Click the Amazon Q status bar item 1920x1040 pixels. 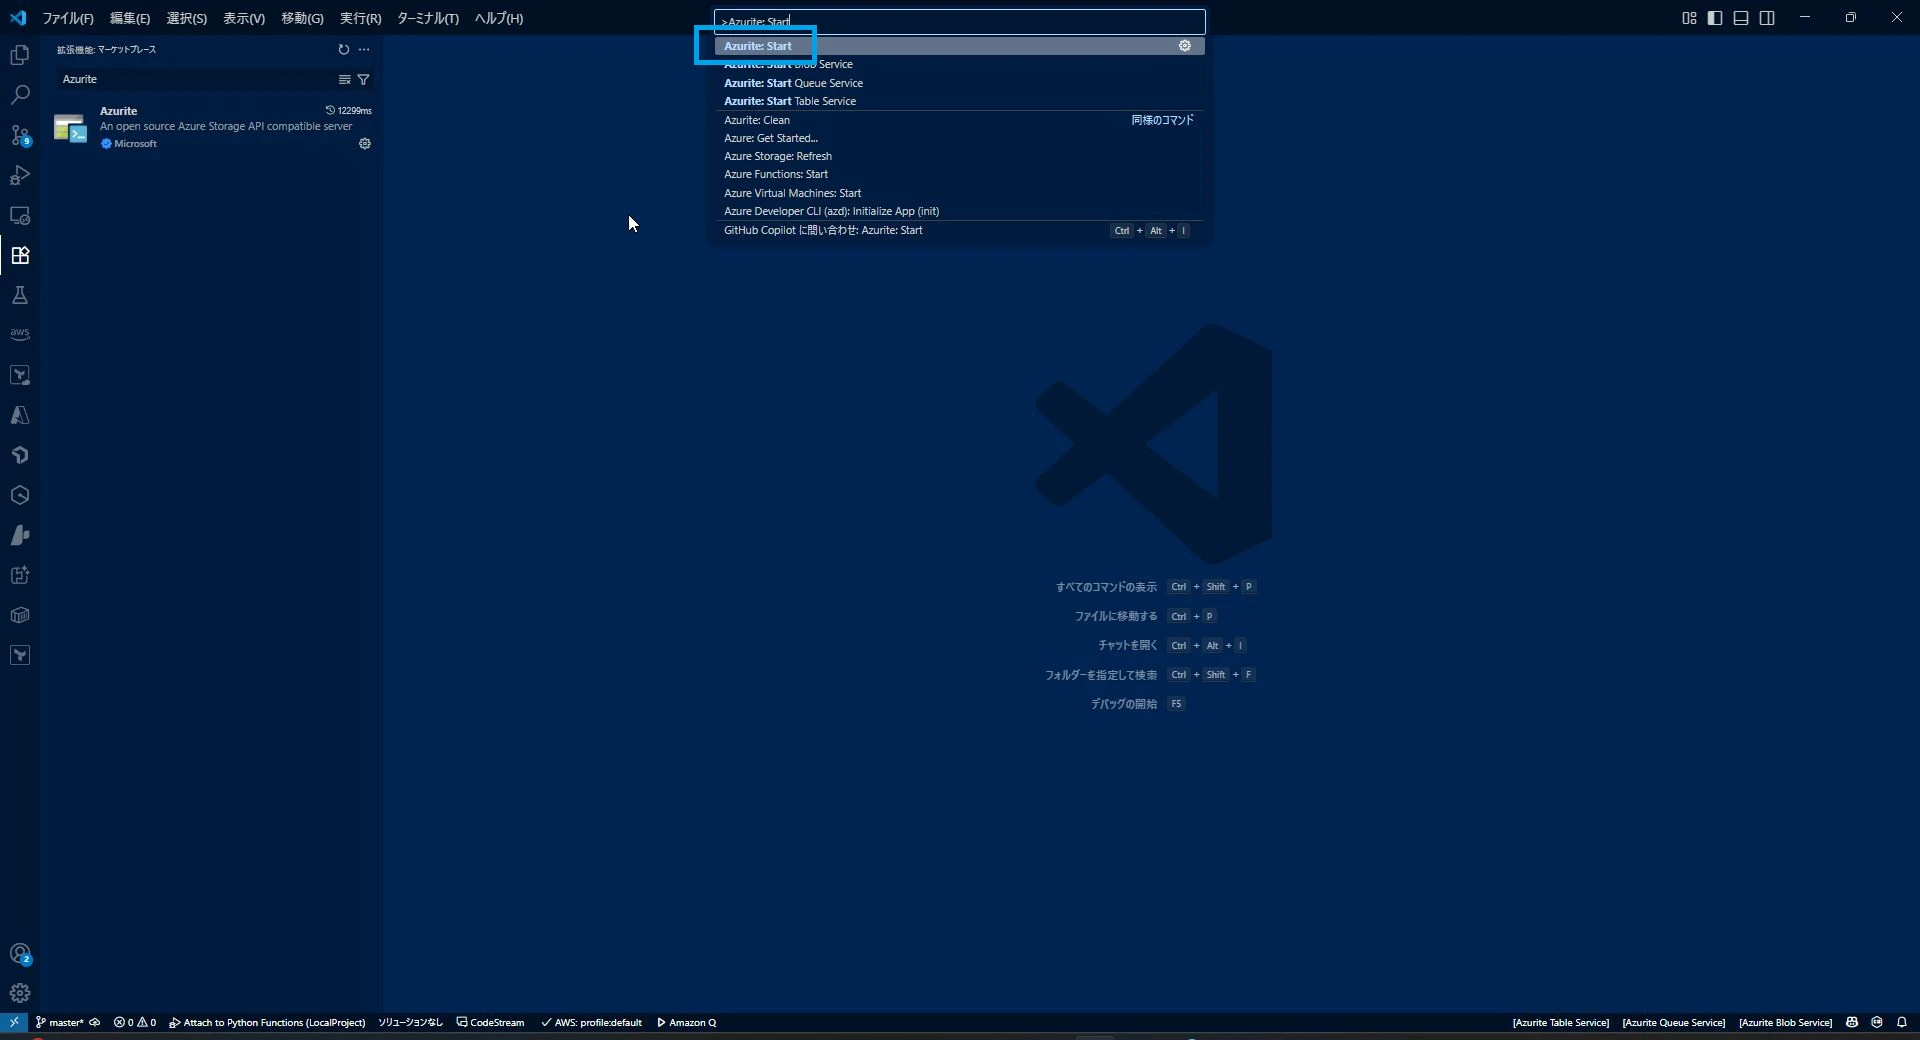point(686,1022)
